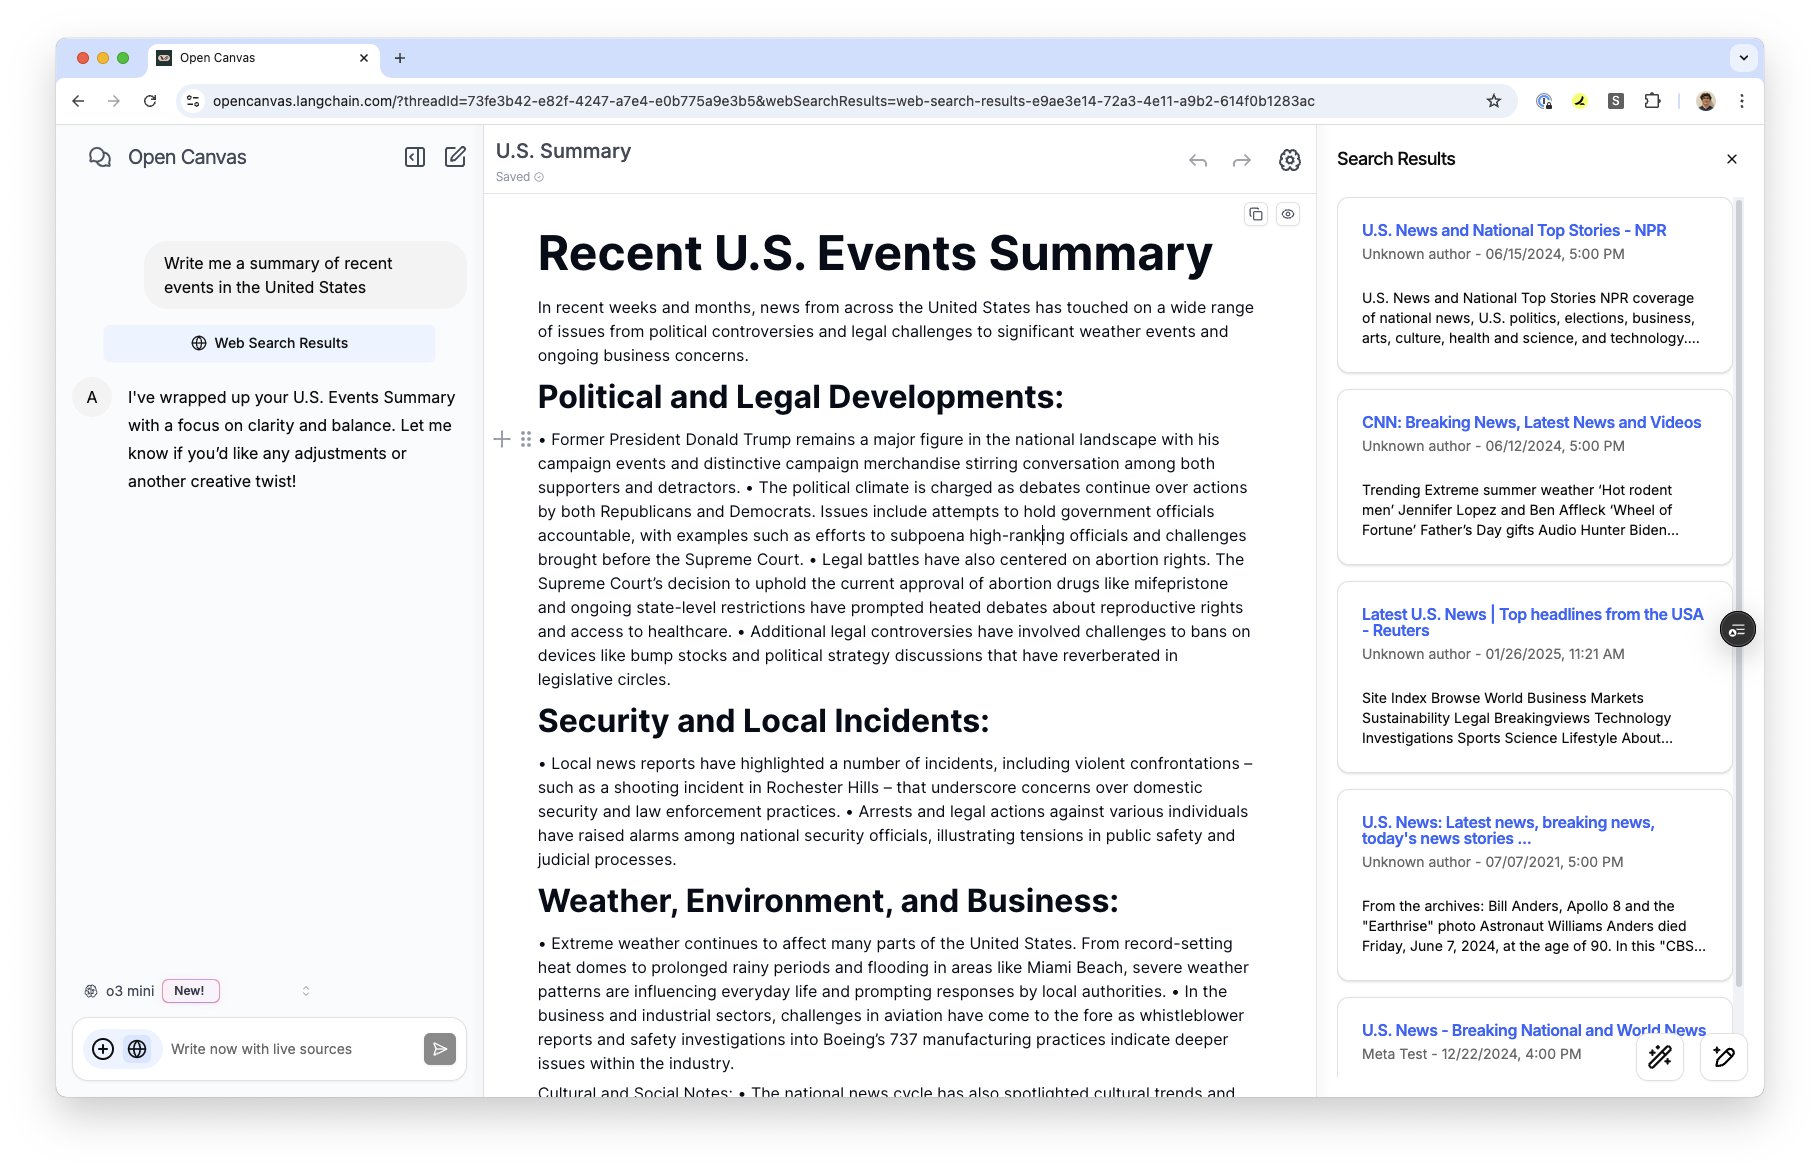Open the browser profile avatar
The width and height of the screenshot is (1820, 1171).
coord(1706,101)
